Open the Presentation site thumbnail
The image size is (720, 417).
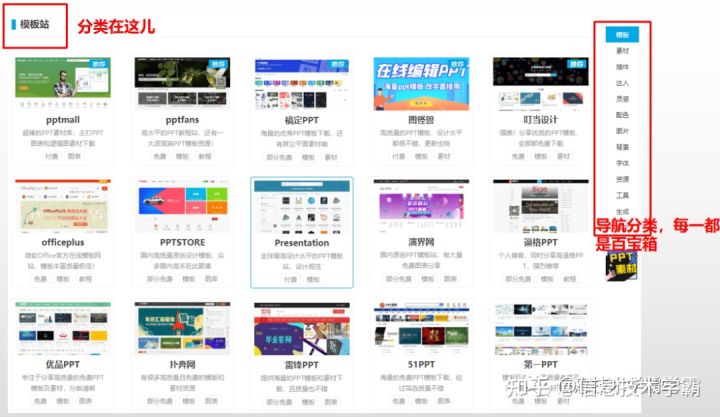click(x=302, y=206)
